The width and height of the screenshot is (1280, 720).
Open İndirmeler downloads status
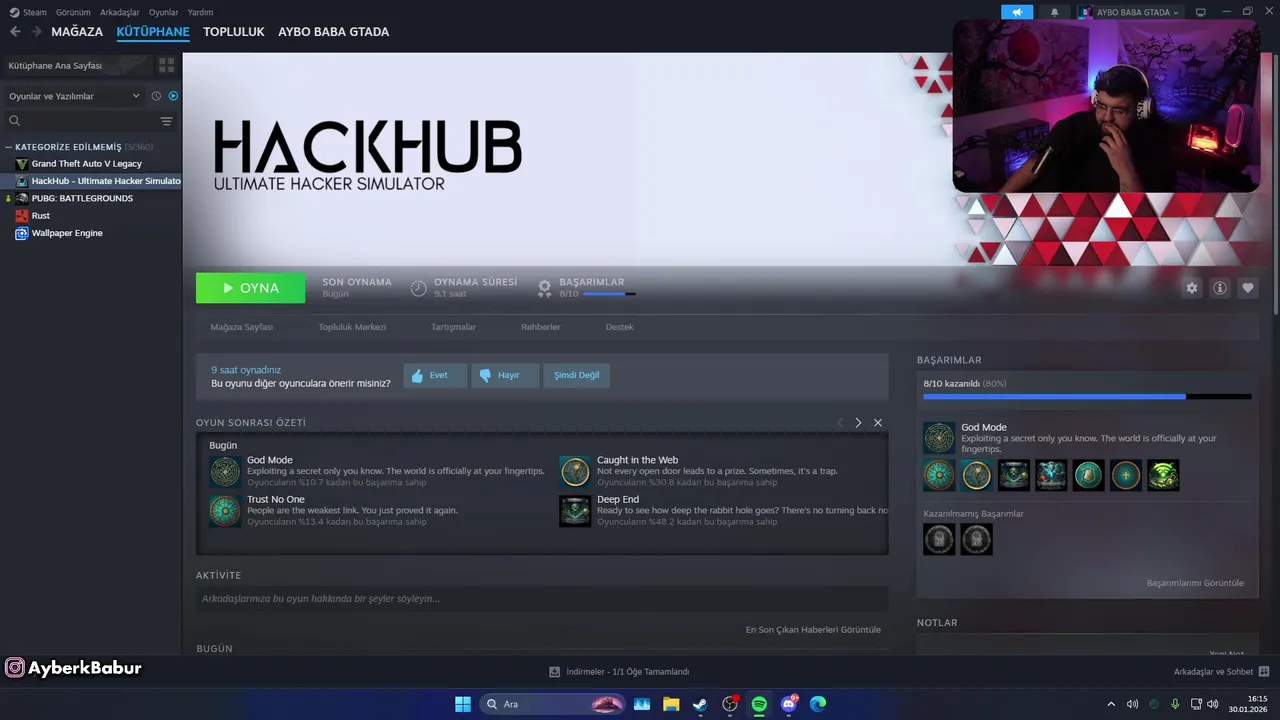click(x=619, y=672)
